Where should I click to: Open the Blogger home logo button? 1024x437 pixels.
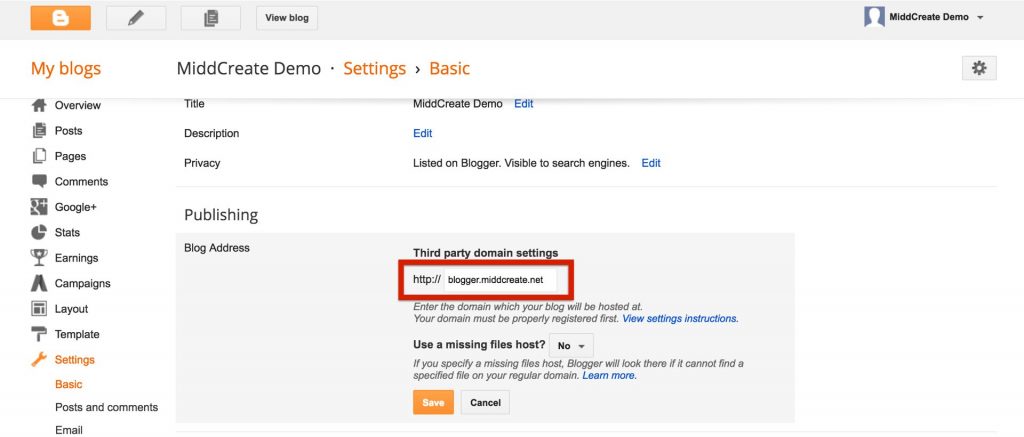[60, 18]
